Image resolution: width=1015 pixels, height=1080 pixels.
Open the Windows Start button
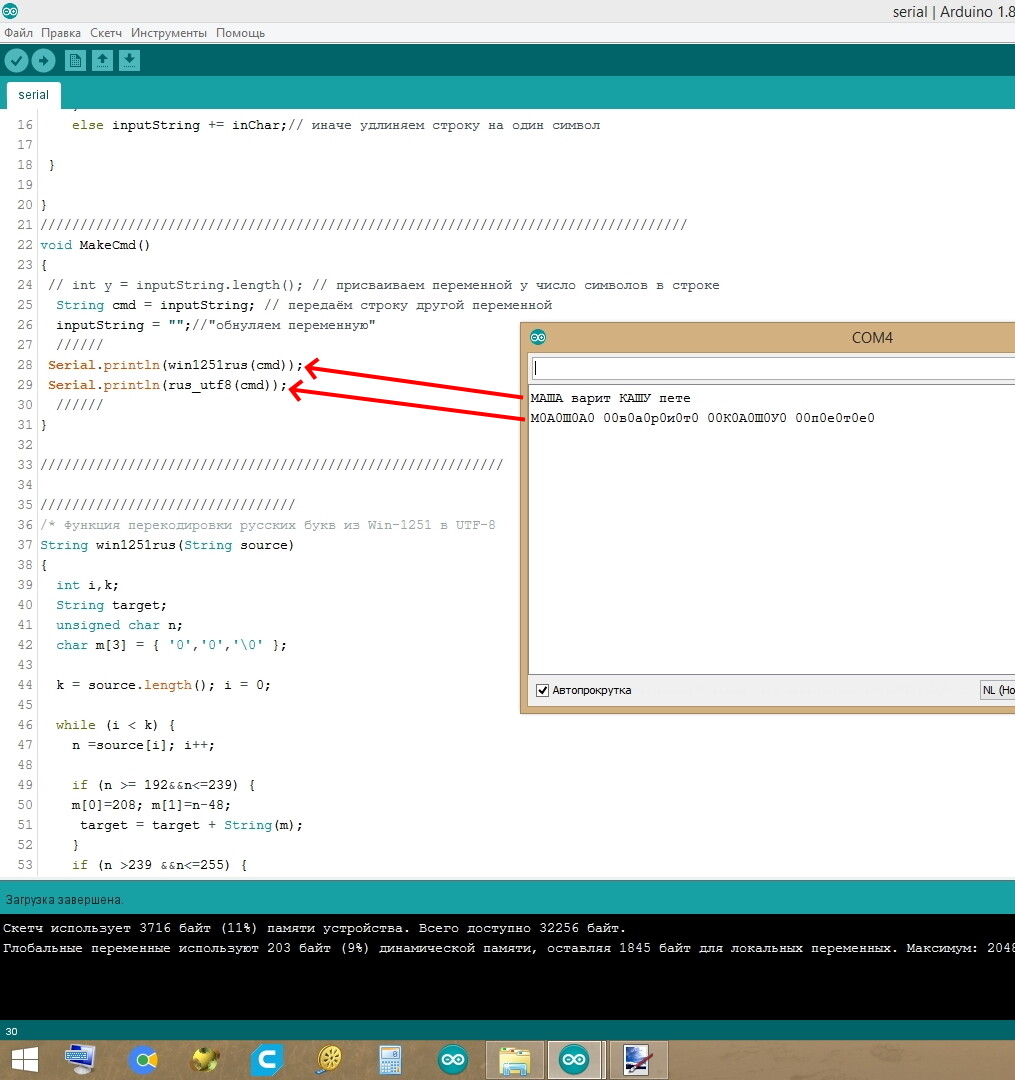pyautogui.click(x=25, y=1059)
